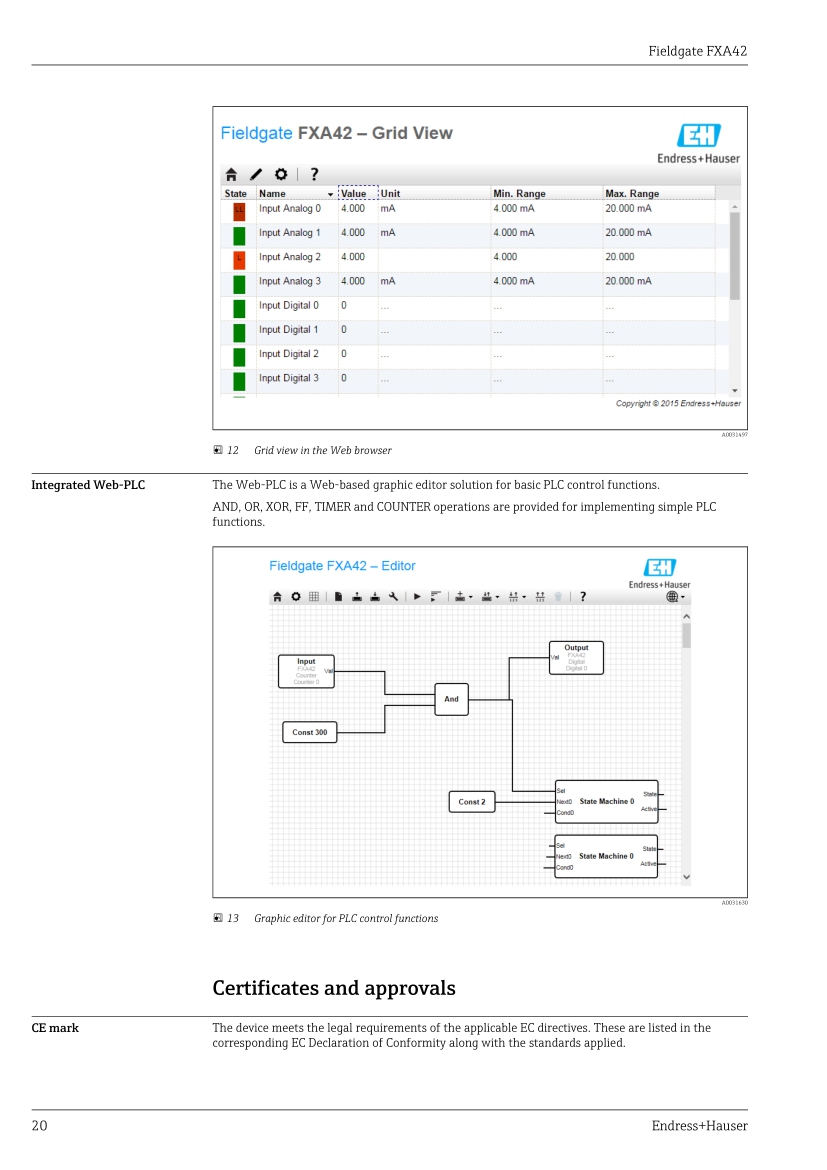Click the Integrated Web-PLC side heading
Screen dimensions: 827x1170
88,485
